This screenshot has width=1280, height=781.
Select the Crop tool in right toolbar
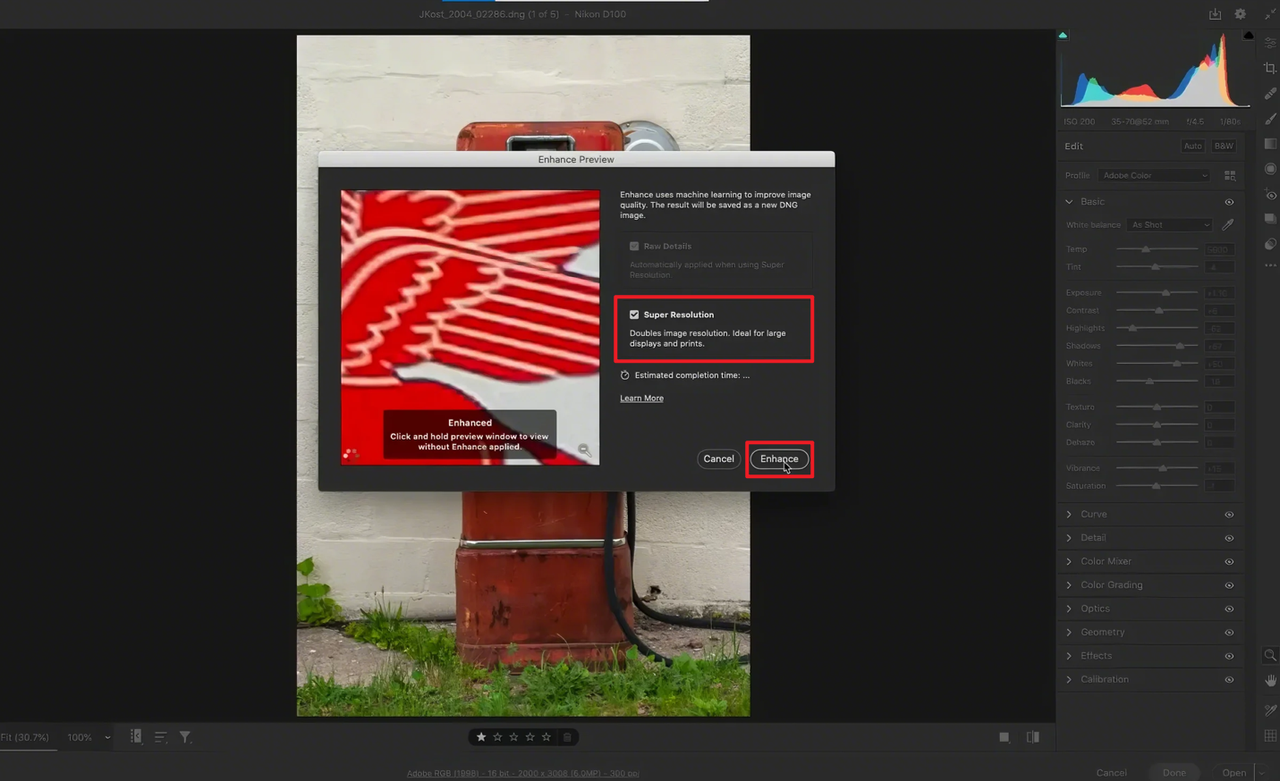[1270, 66]
